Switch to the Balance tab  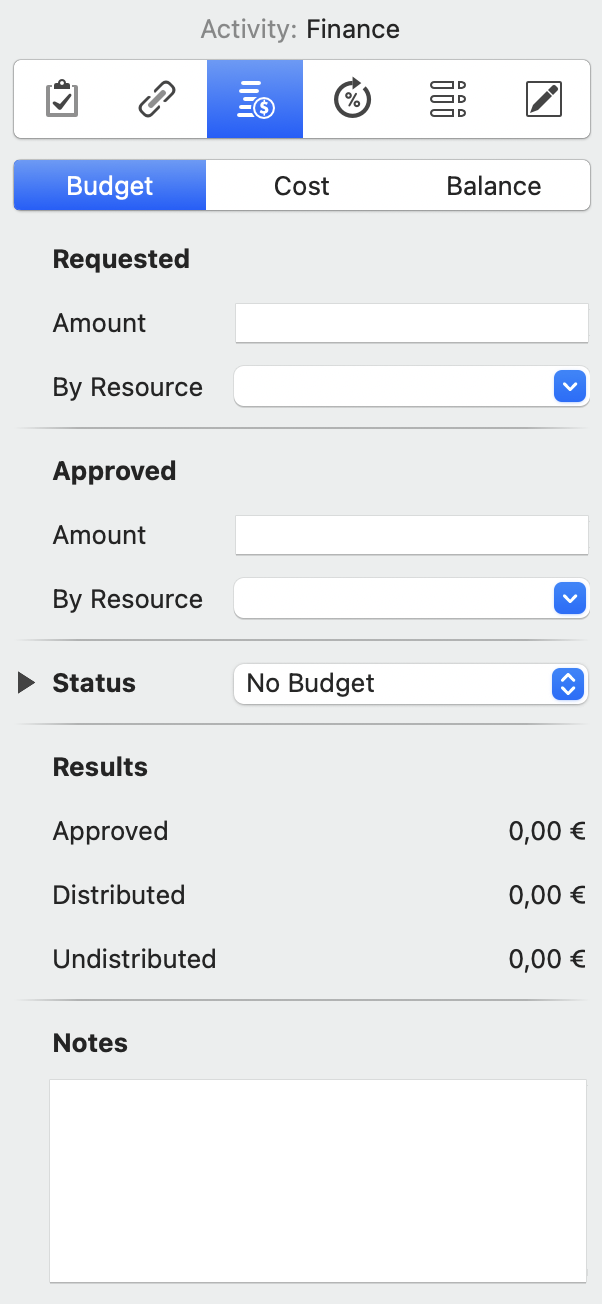coord(493,186)
